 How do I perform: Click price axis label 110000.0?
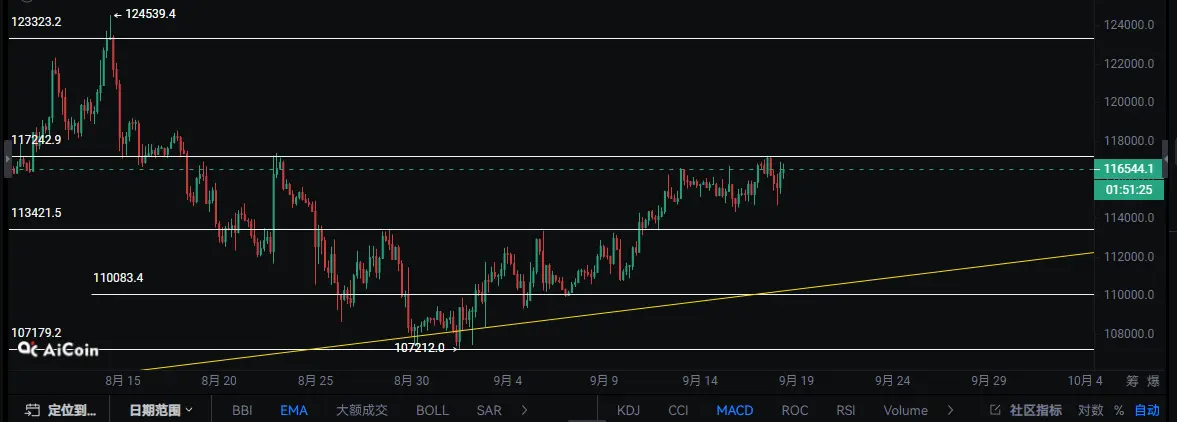1128,295
